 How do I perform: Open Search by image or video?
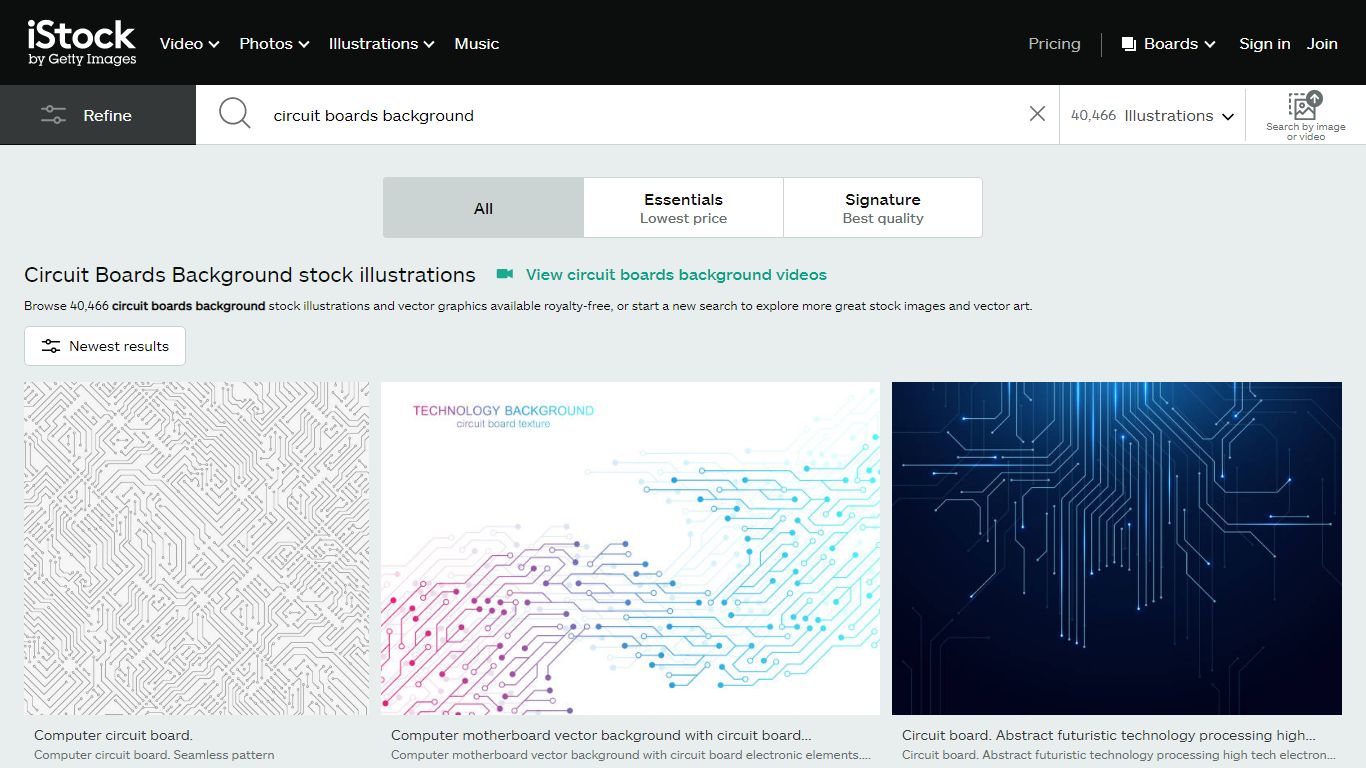click(x=1305, y=115)
